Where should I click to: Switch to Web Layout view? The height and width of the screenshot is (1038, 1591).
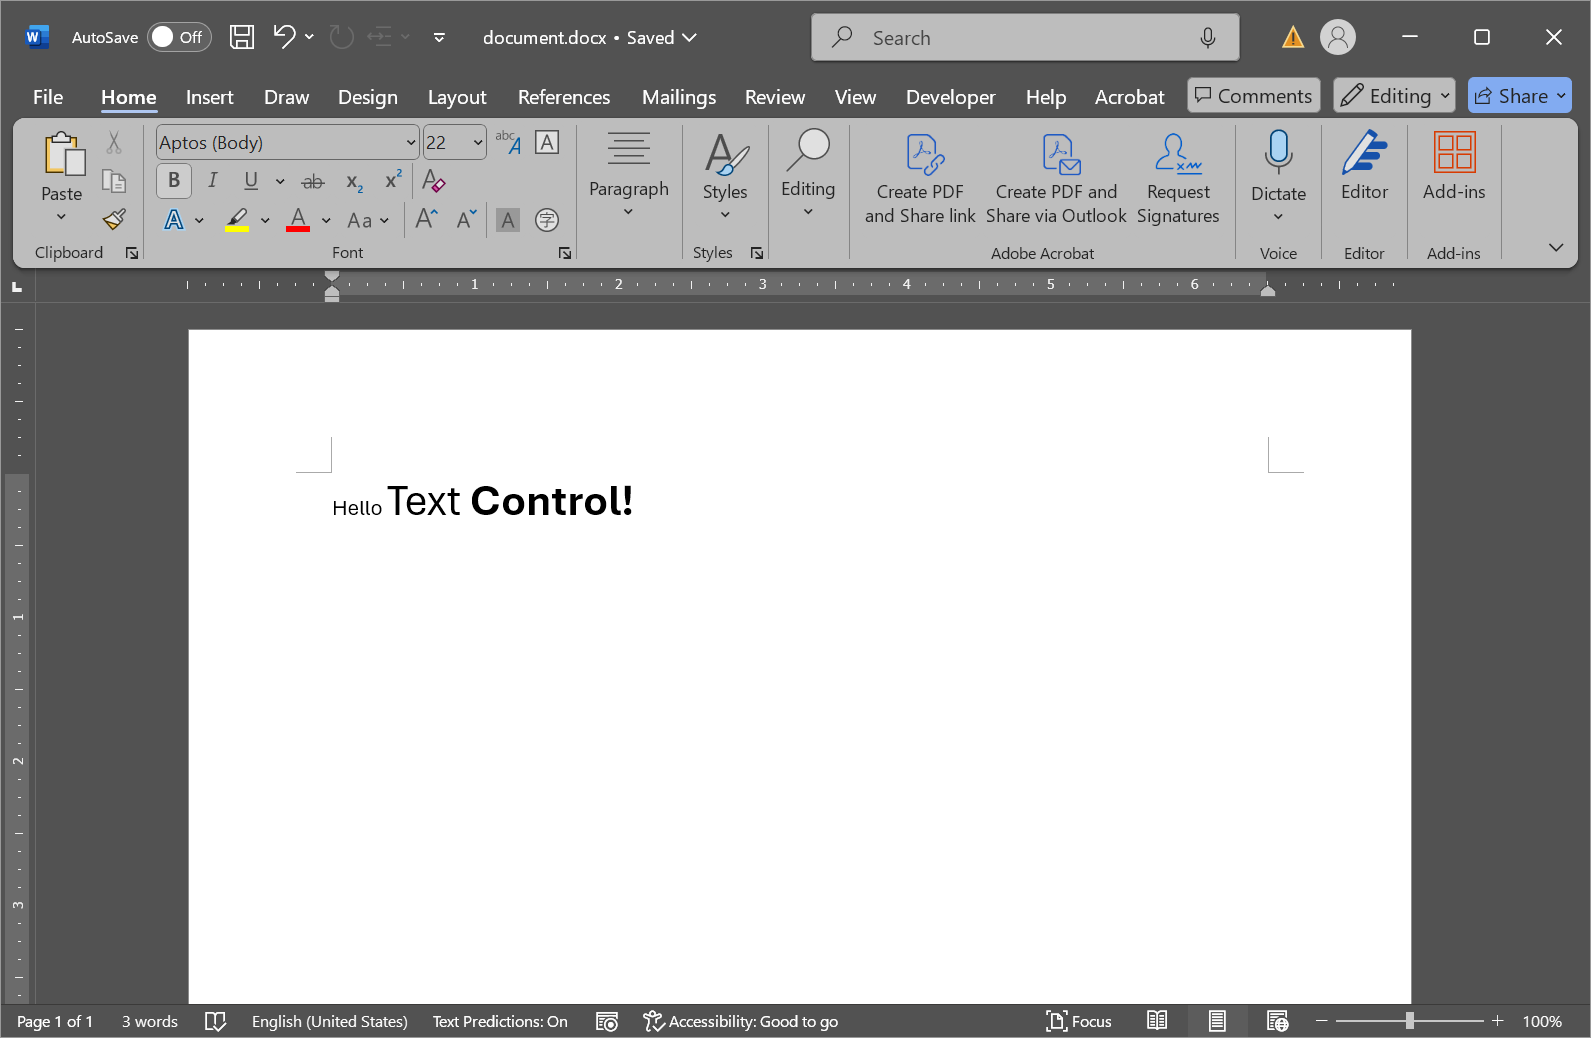[x=1277, y=1021]
